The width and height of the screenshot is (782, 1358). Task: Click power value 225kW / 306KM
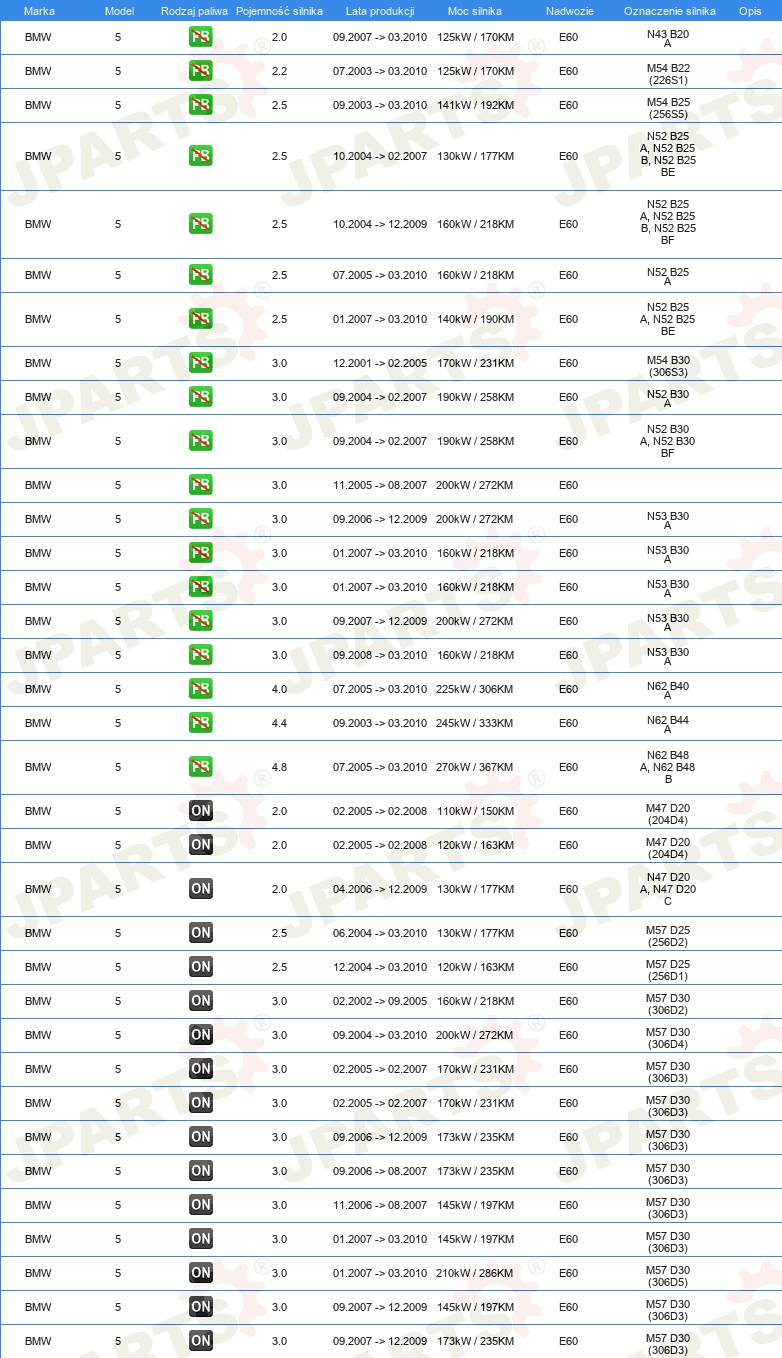(x=475, y=689)
